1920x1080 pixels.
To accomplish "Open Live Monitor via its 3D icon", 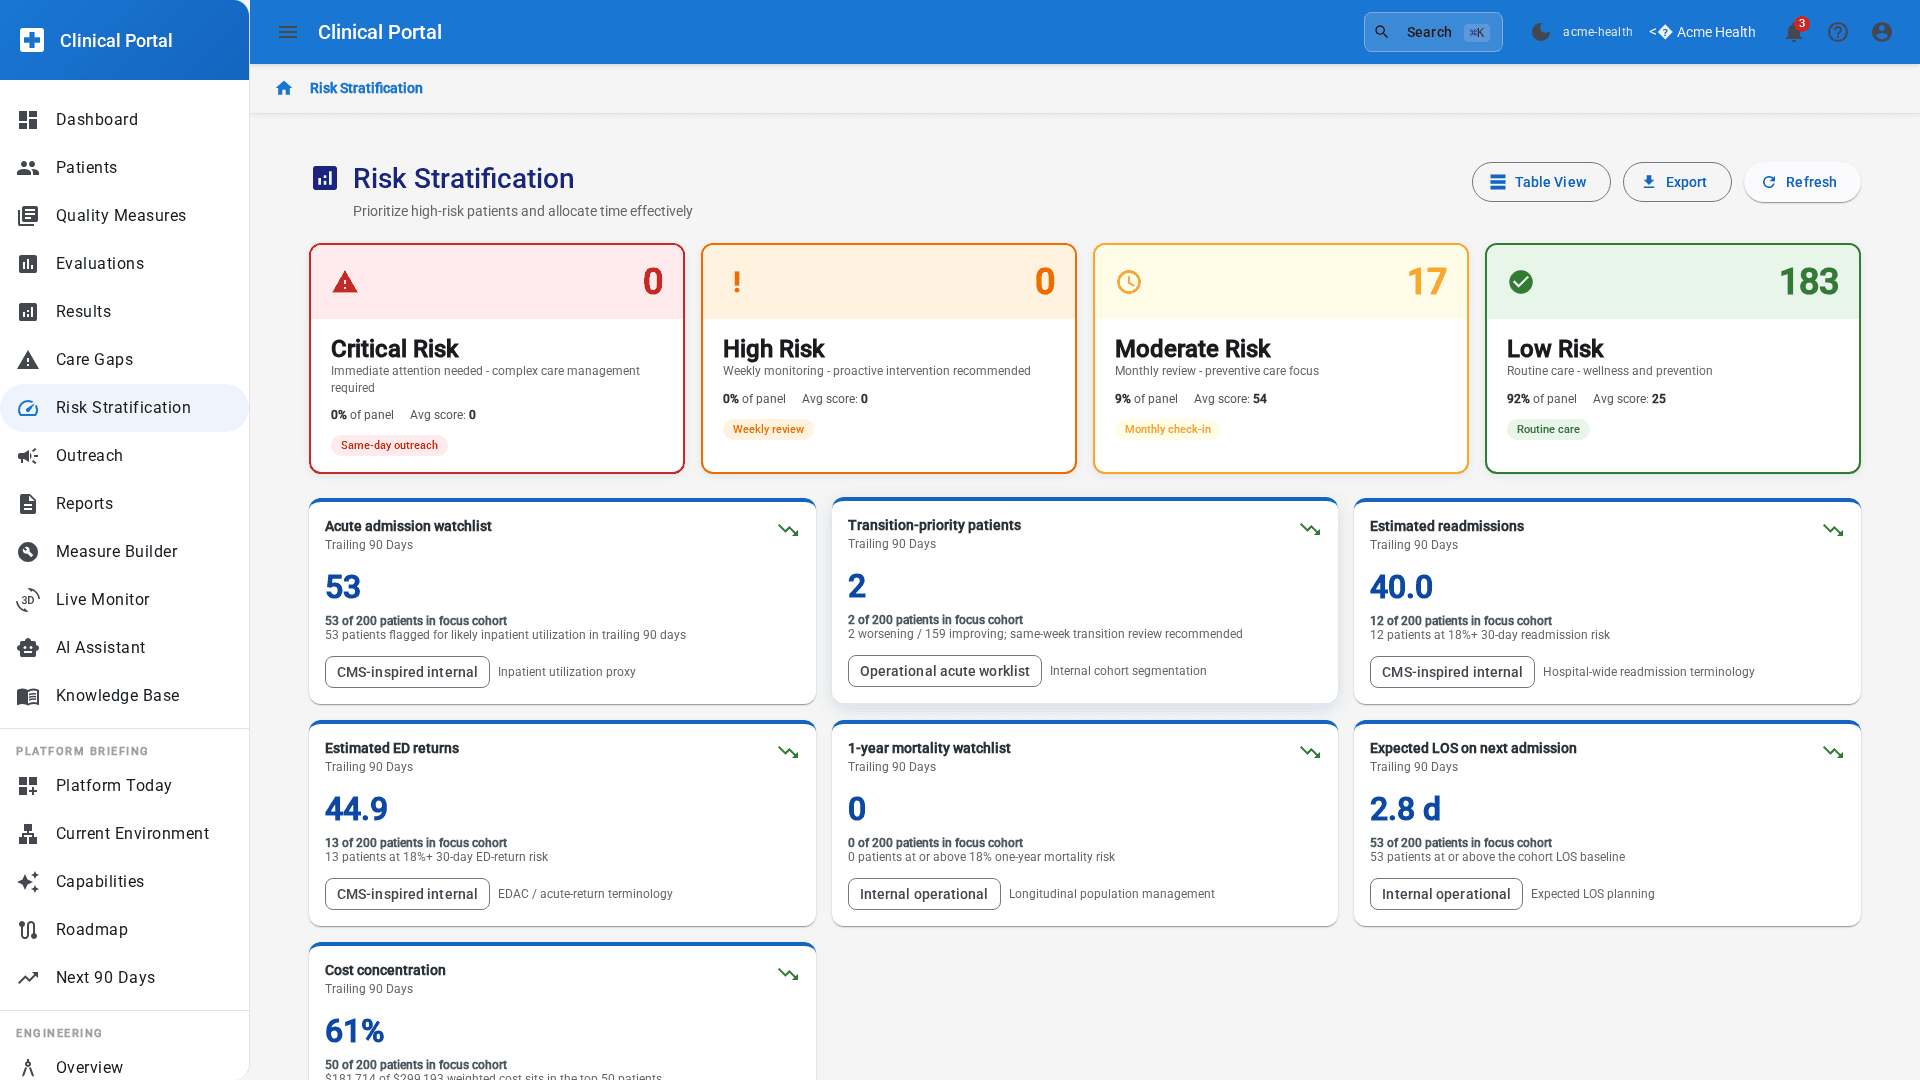I will point(28,599).
